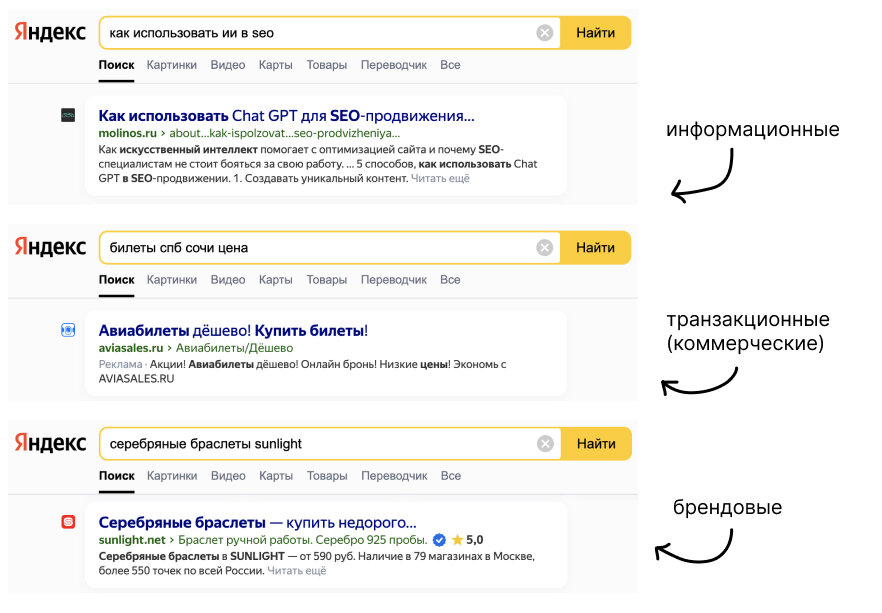This screenshot has width=882, height=613.
Task: Click 'Читать ещё' in the Sunlight snippet
Action: click(296, 571)
